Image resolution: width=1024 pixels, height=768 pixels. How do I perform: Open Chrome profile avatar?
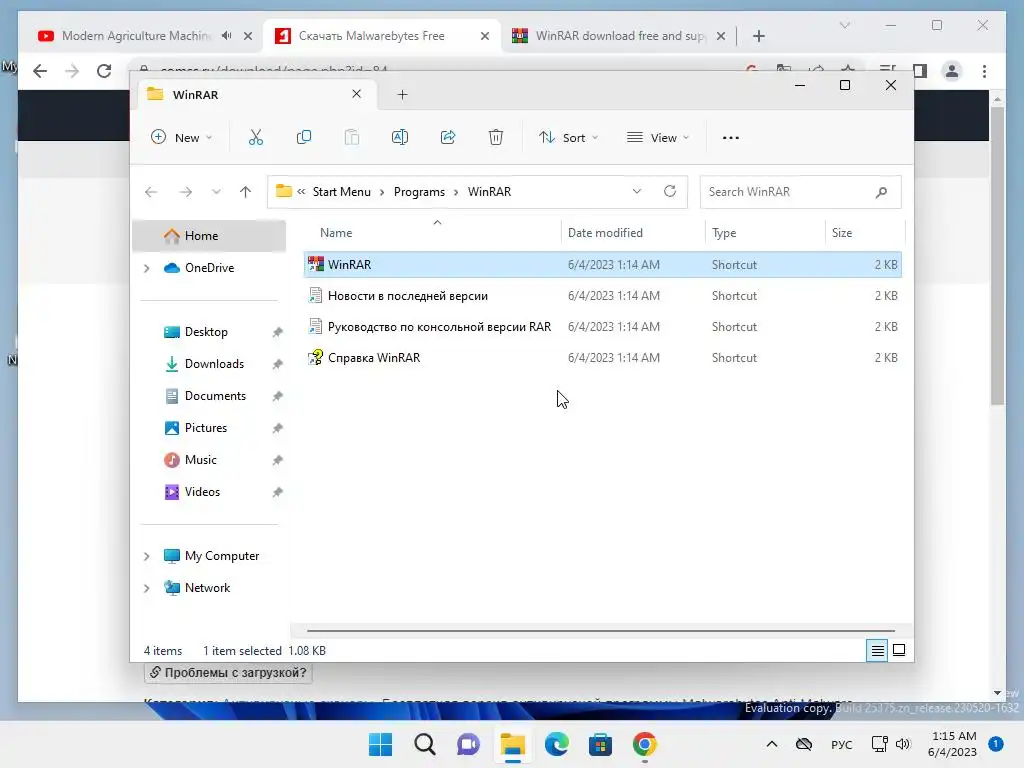[x=952, y=71]
